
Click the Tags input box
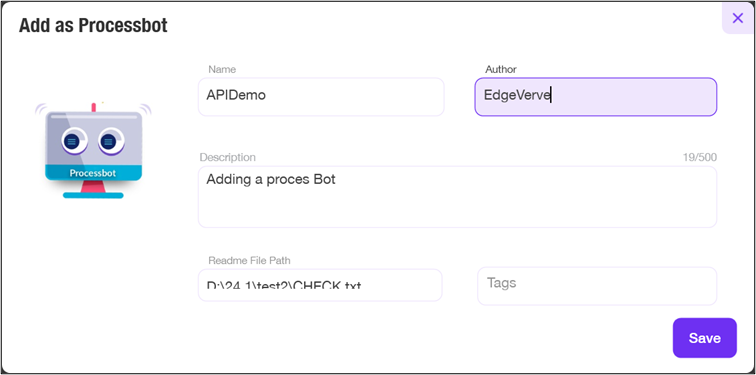pos(597,286)
